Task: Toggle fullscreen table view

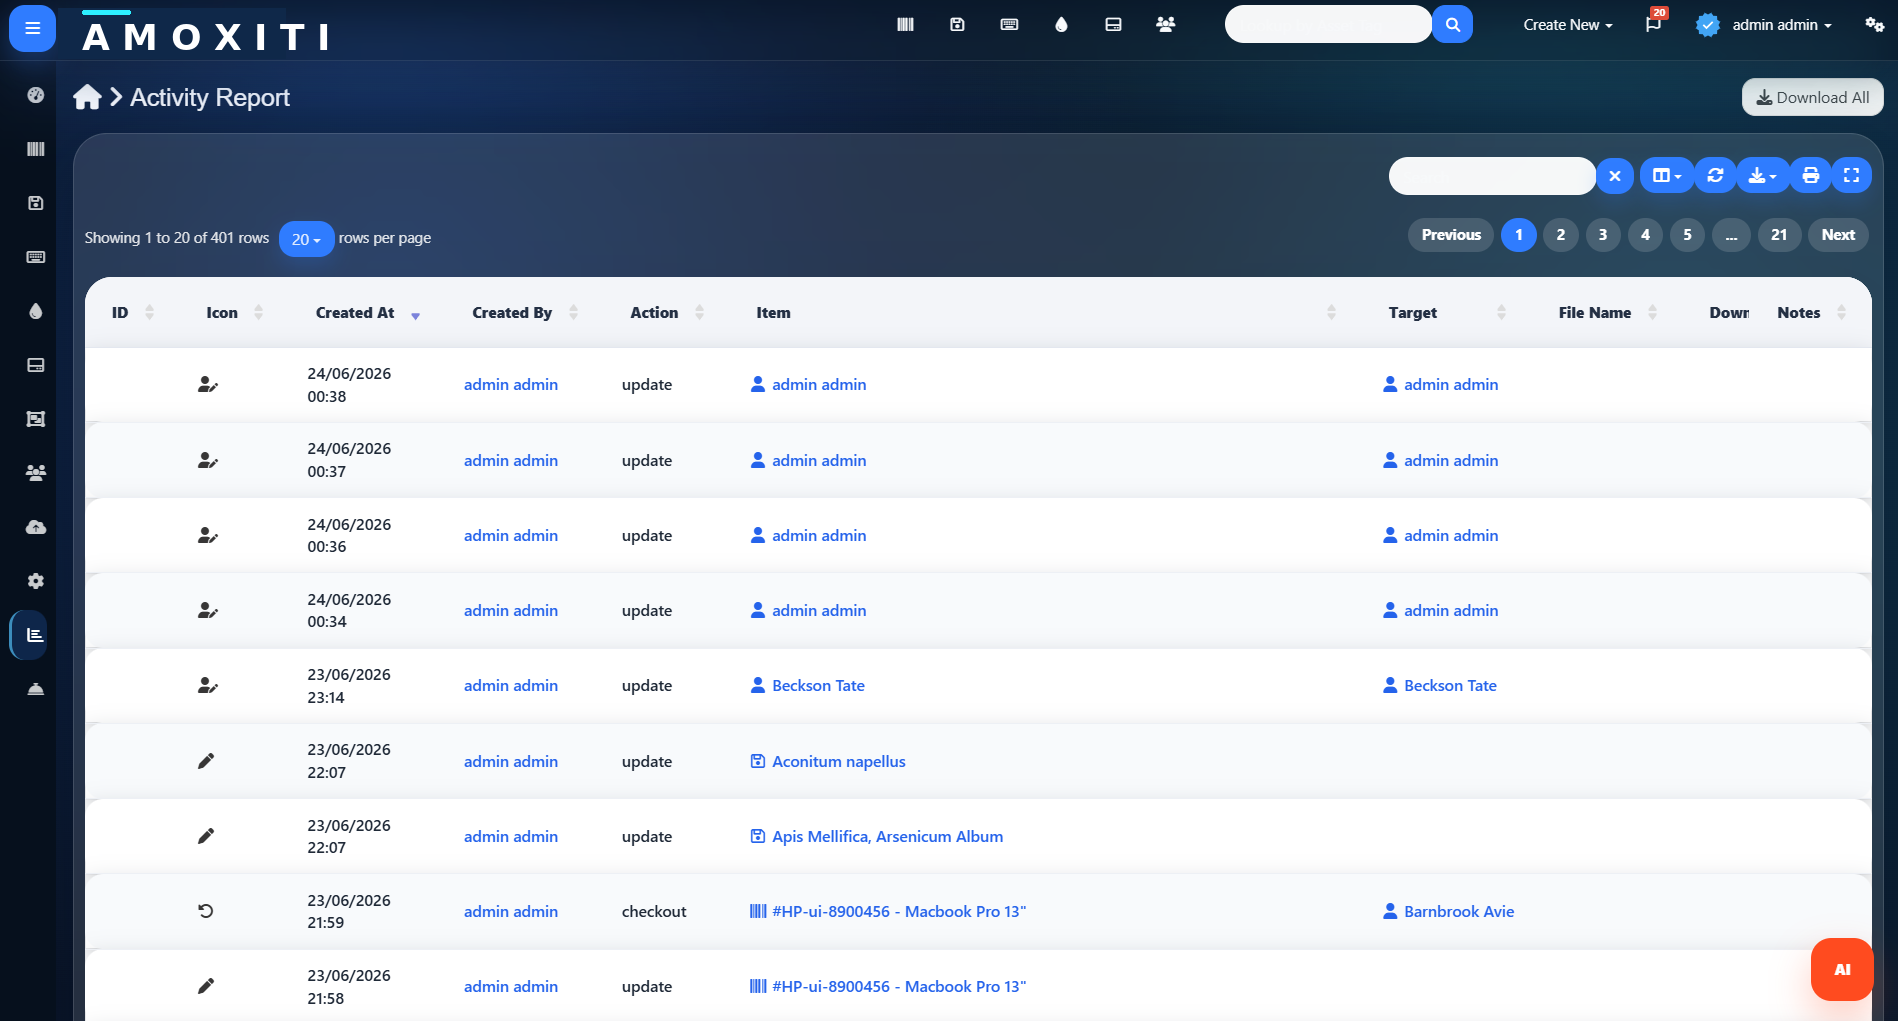Action: pyautogui.click(x=1852, y=176)
